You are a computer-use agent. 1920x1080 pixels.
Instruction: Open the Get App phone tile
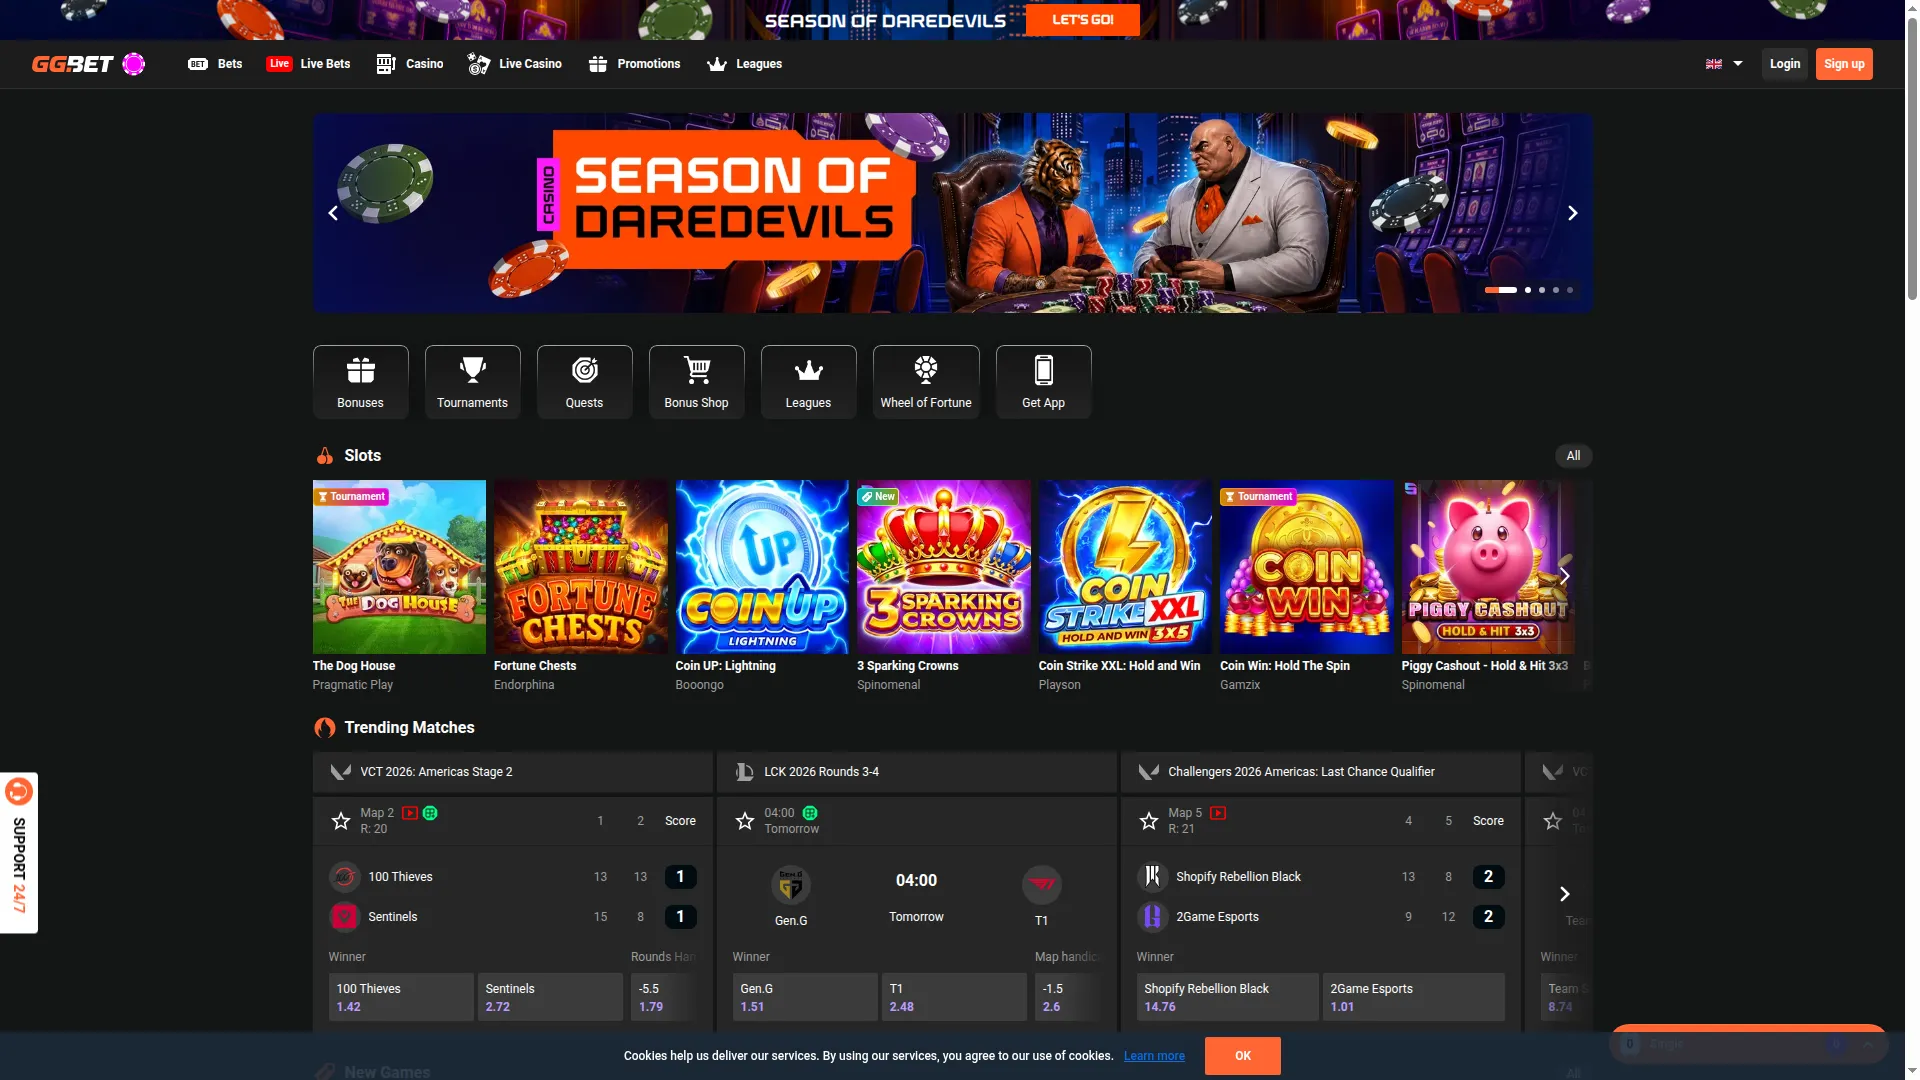tap(1043, 382)
